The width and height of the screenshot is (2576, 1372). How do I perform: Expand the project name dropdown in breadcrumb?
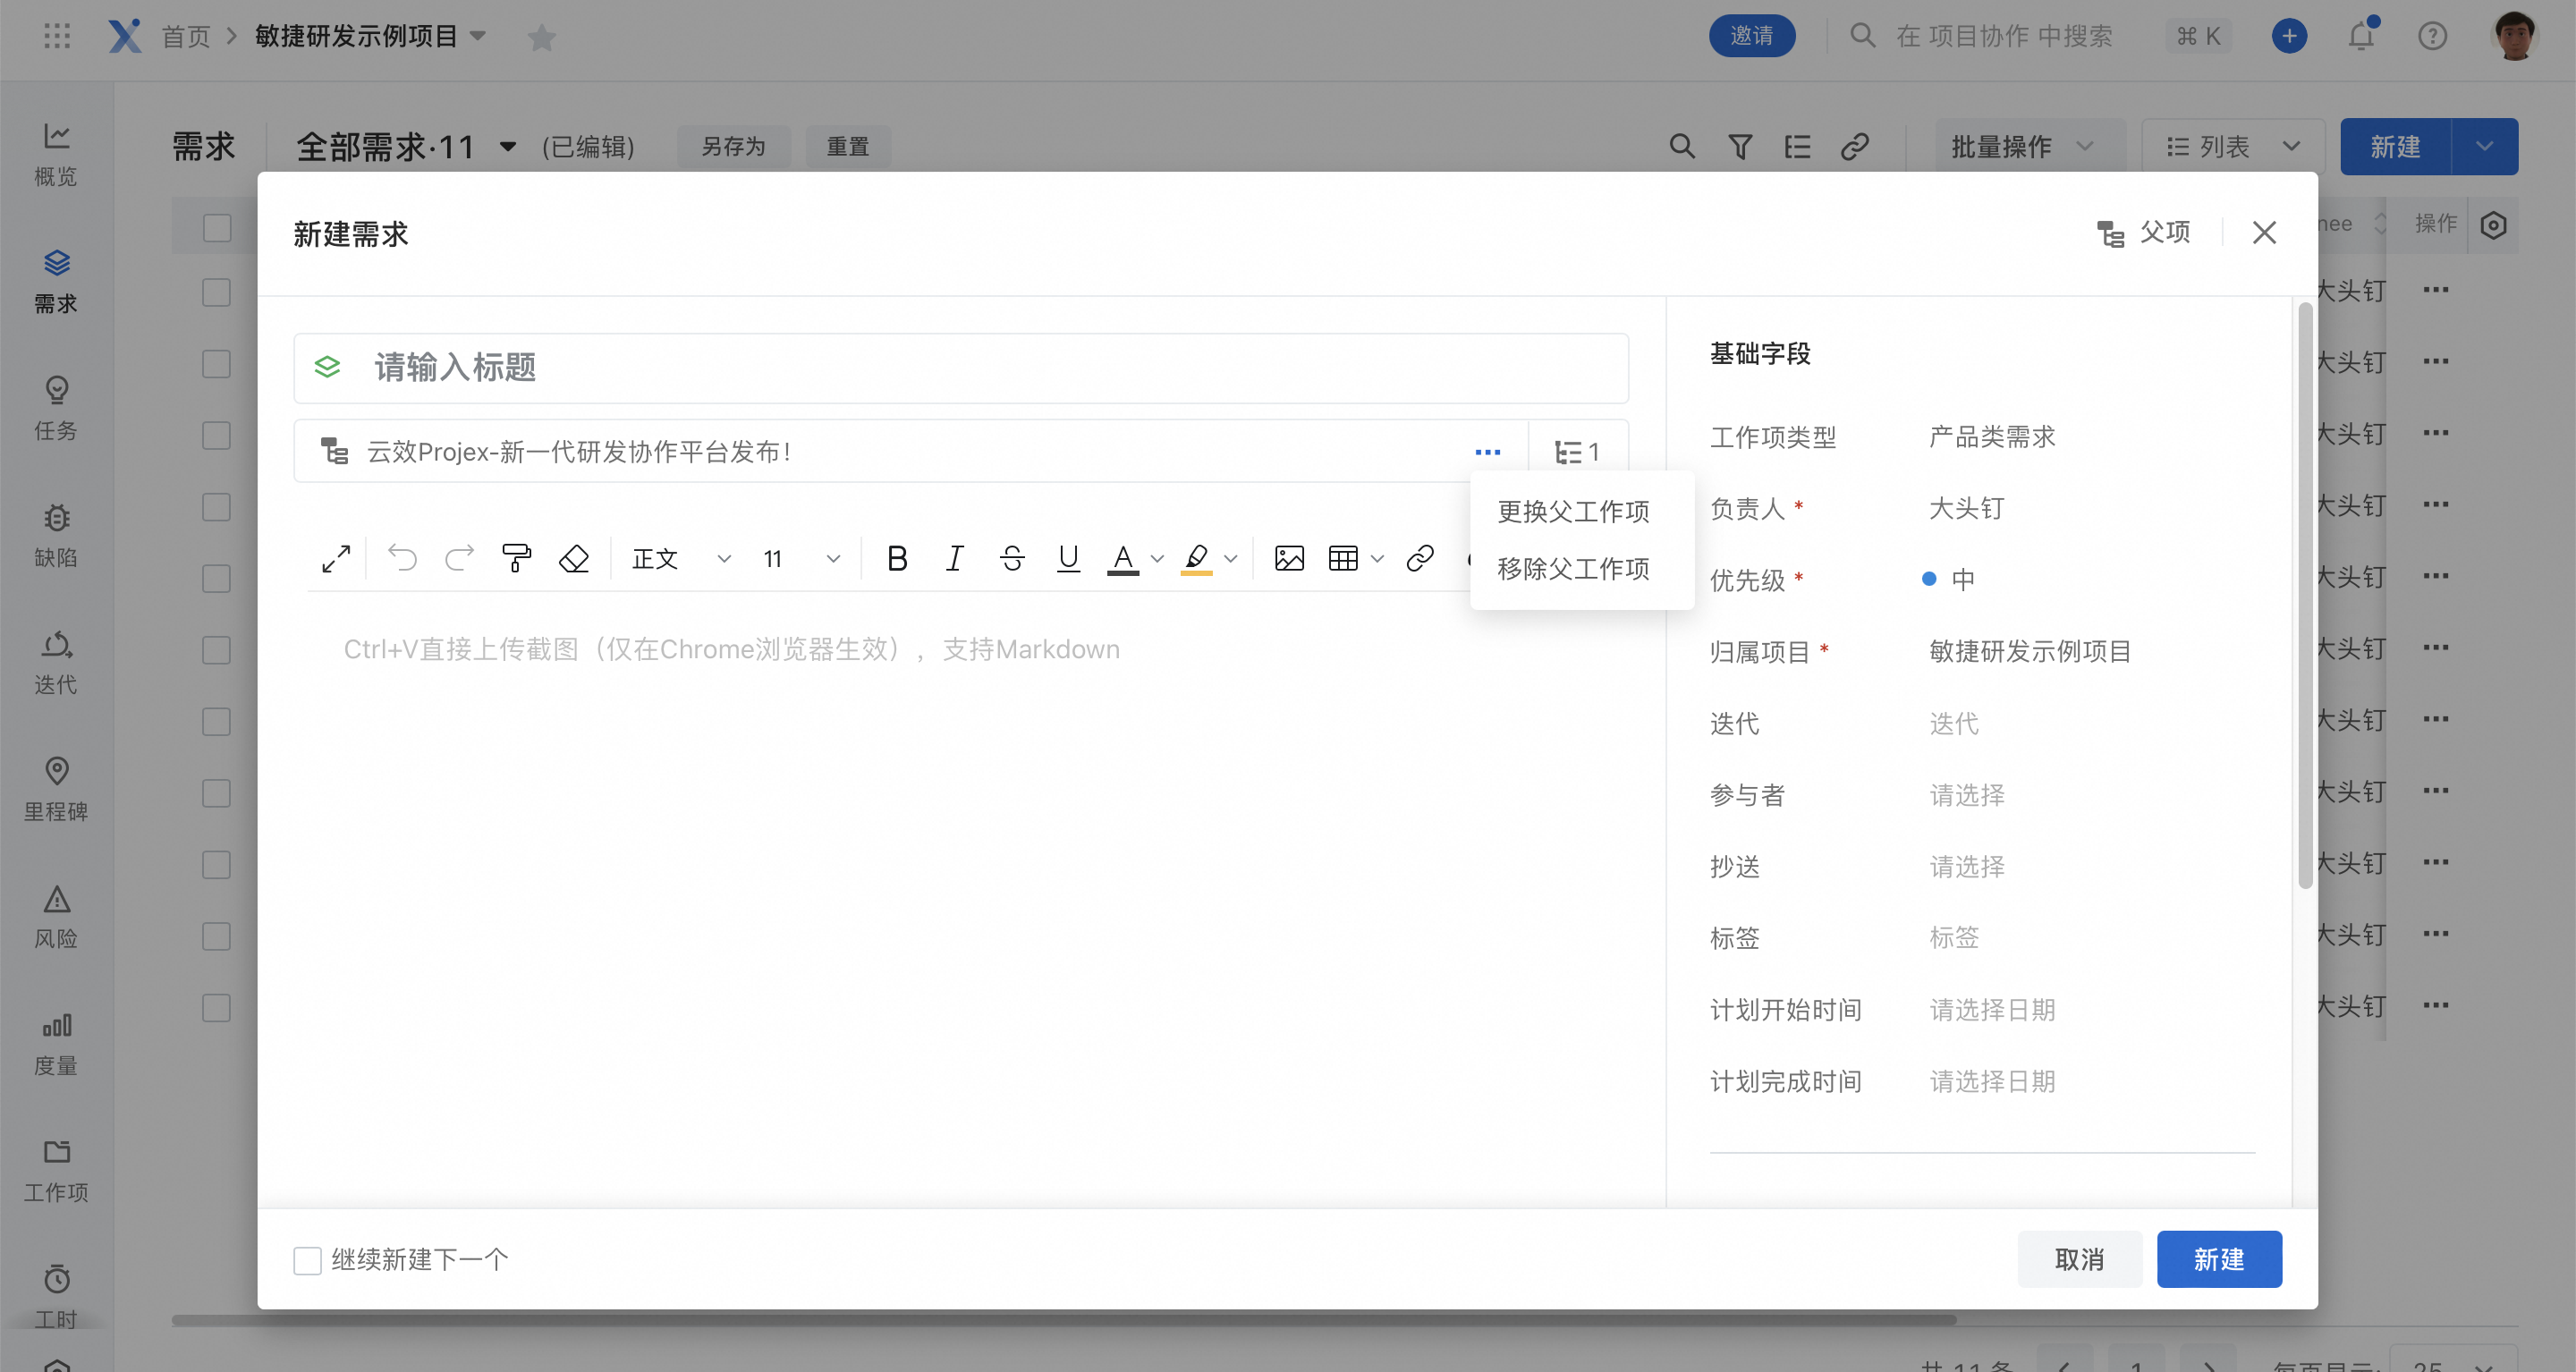[x=478, y=36]
